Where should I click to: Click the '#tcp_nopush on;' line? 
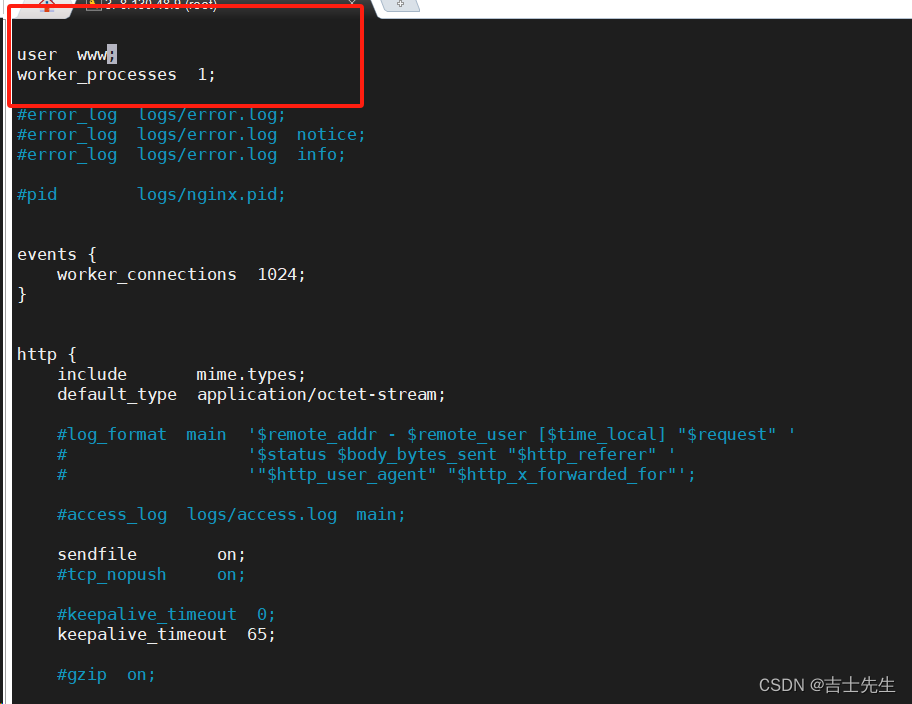151,575
